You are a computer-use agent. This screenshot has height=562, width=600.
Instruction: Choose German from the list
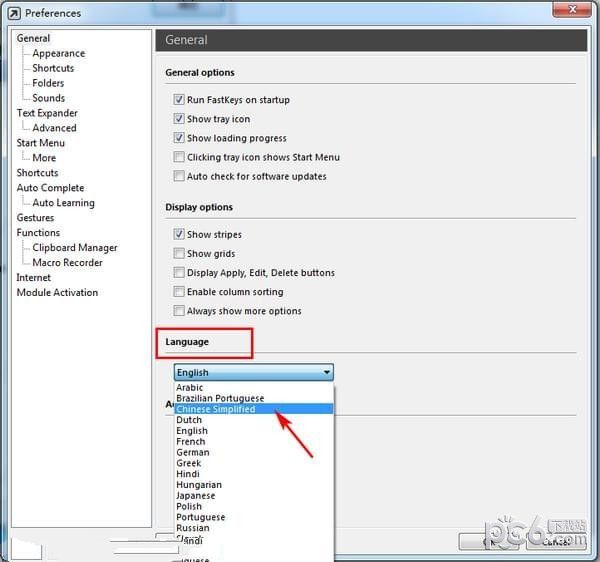pos(254,452)
